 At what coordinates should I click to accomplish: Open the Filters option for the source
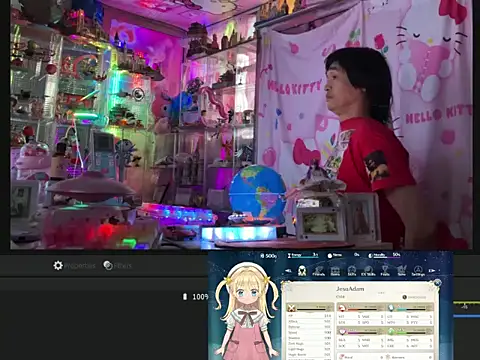[x=117, y=266]
